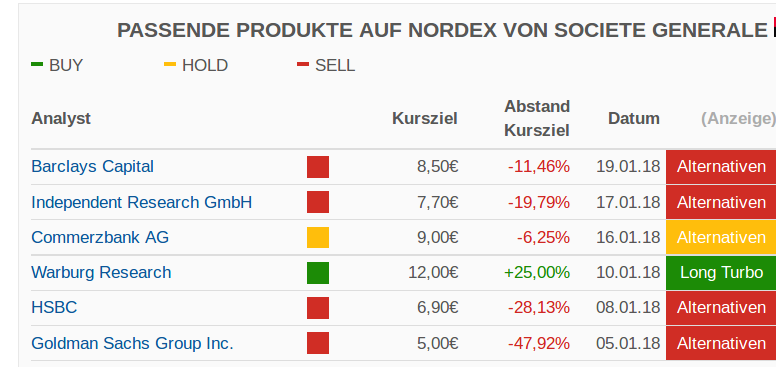Click Alternativen button in Barclays row

(721, 167)
